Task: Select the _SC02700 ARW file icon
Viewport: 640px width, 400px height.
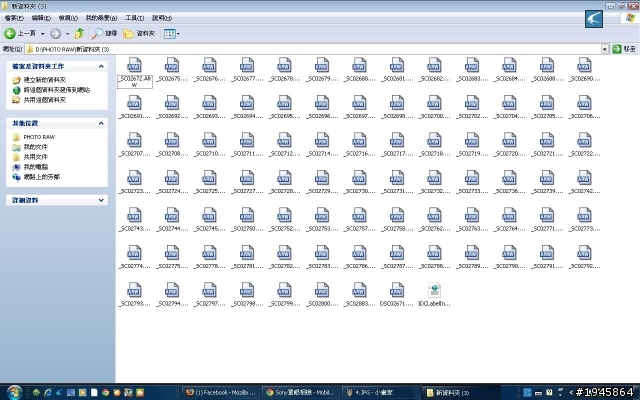Action: click(434, 103)
